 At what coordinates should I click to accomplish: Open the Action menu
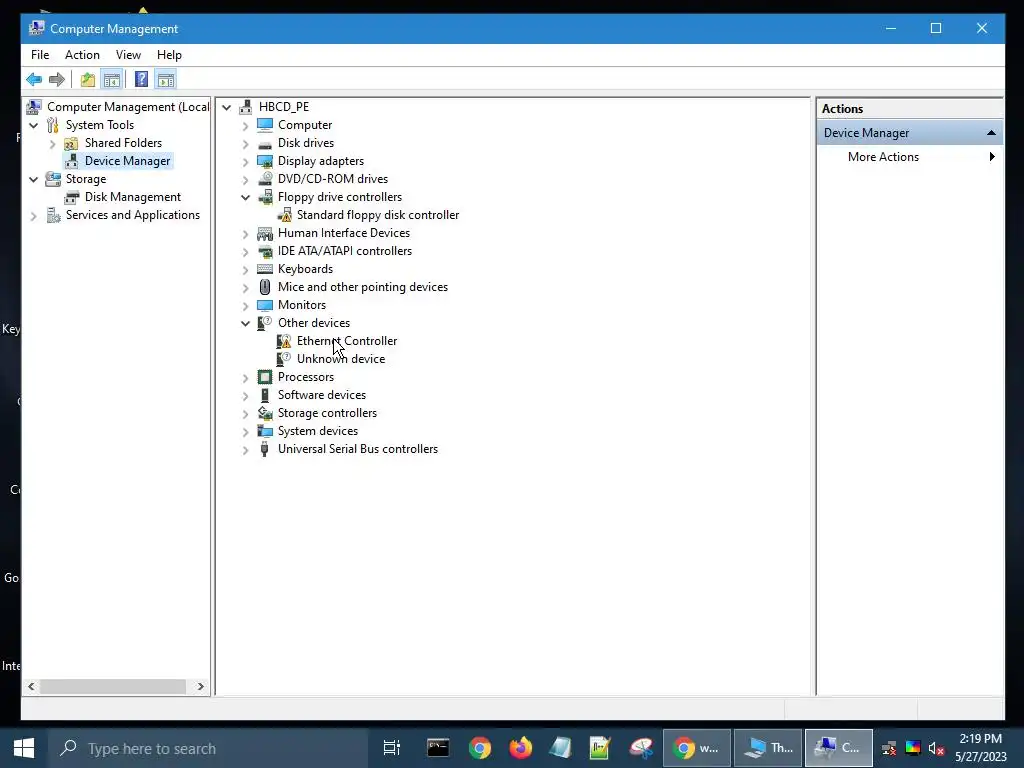(x=82, y=55)
